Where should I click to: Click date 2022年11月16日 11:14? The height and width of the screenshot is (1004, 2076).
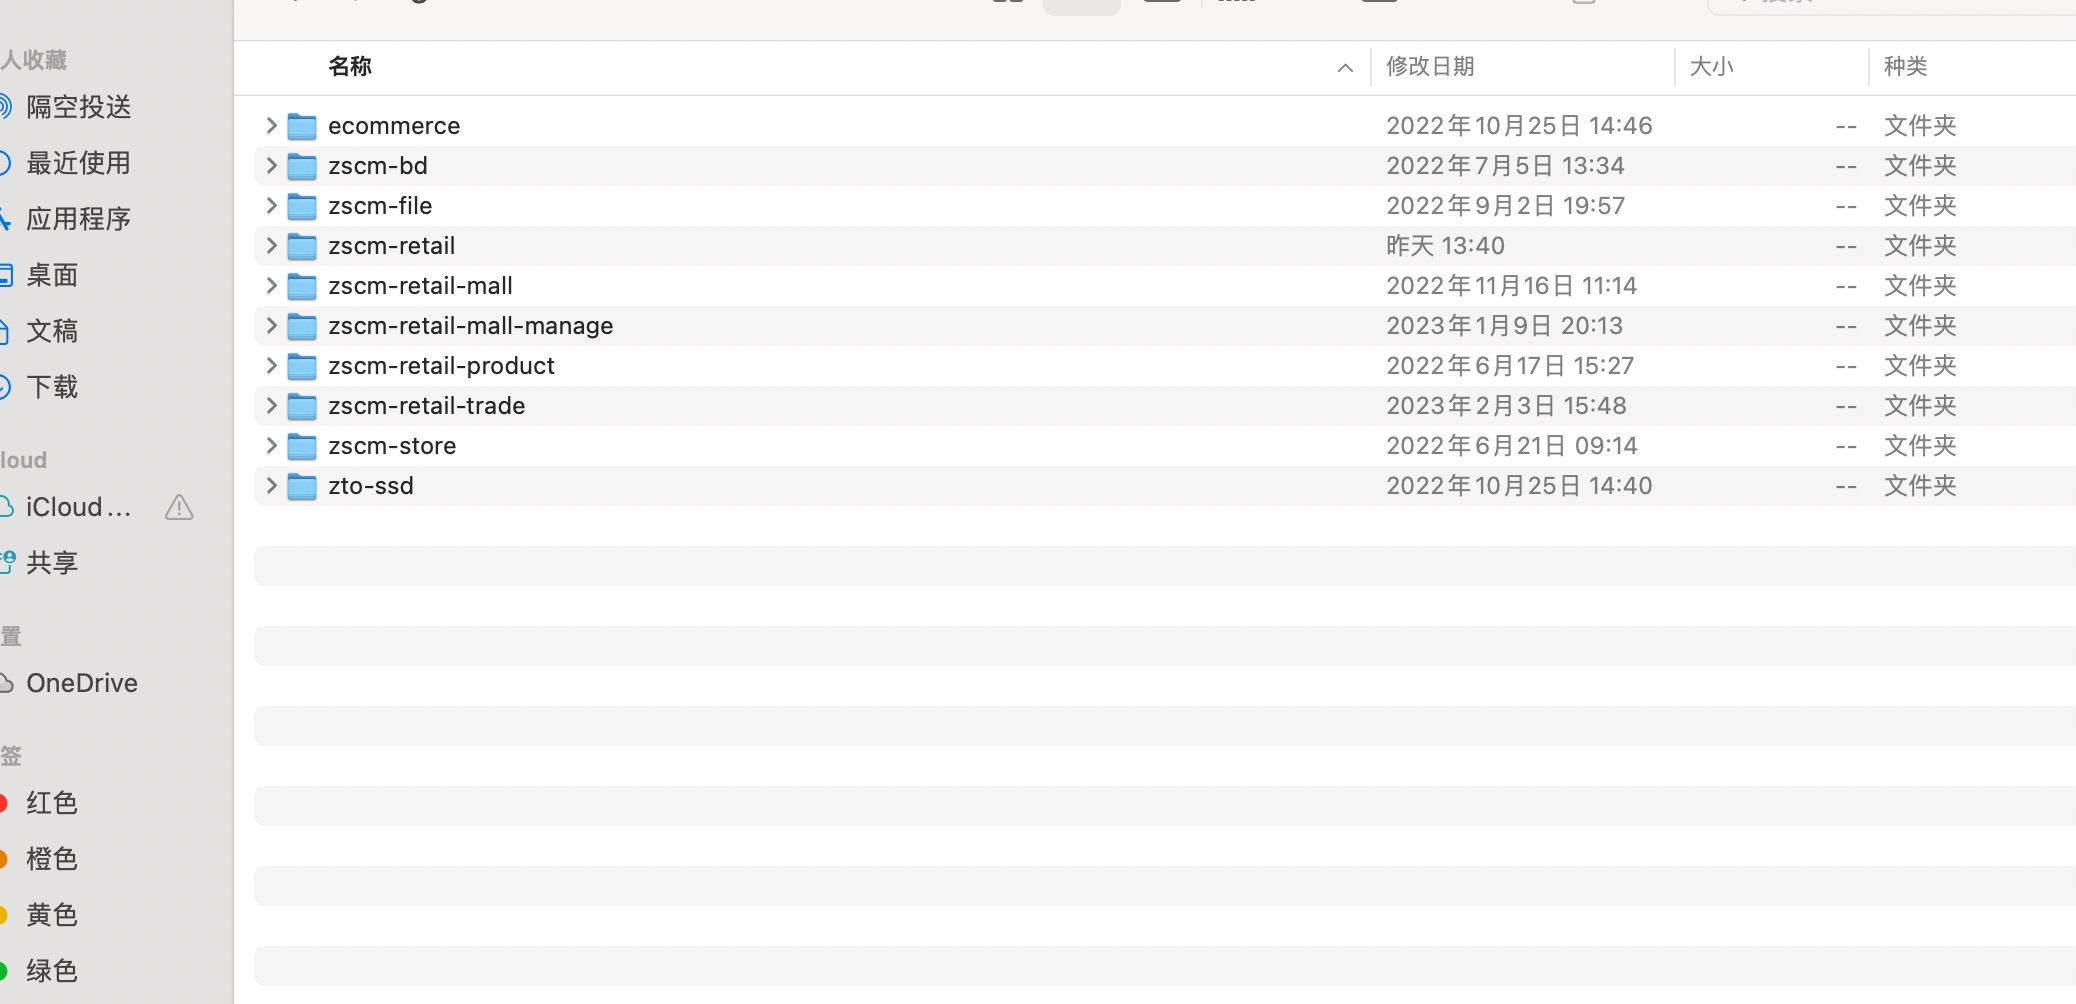point(1511,286)
